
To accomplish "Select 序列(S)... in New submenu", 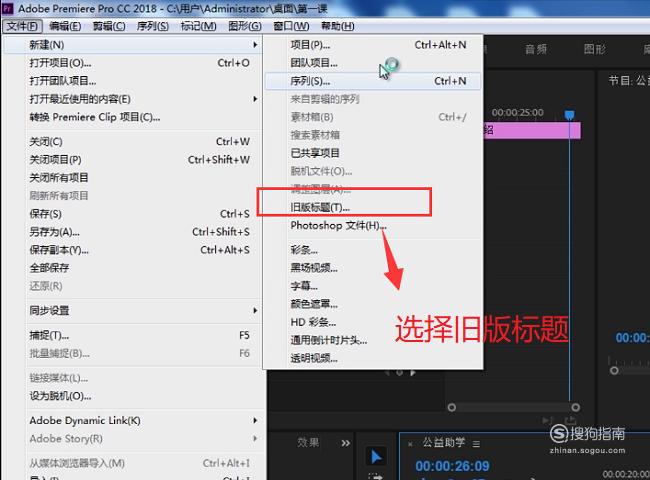I will [373, 81].
